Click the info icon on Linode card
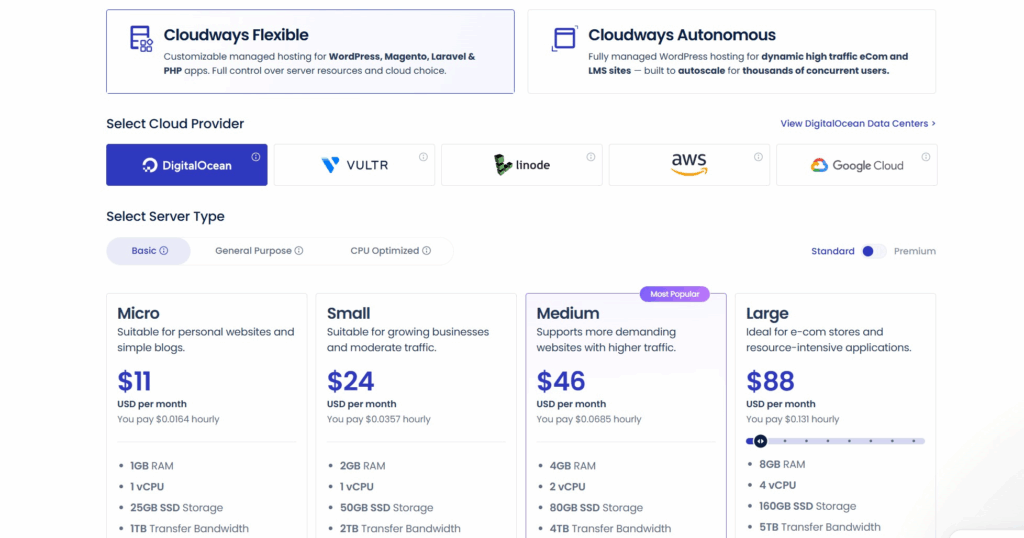Image resolution: width=1024 pixels, height=538 pixels. (x=591, y=157)
